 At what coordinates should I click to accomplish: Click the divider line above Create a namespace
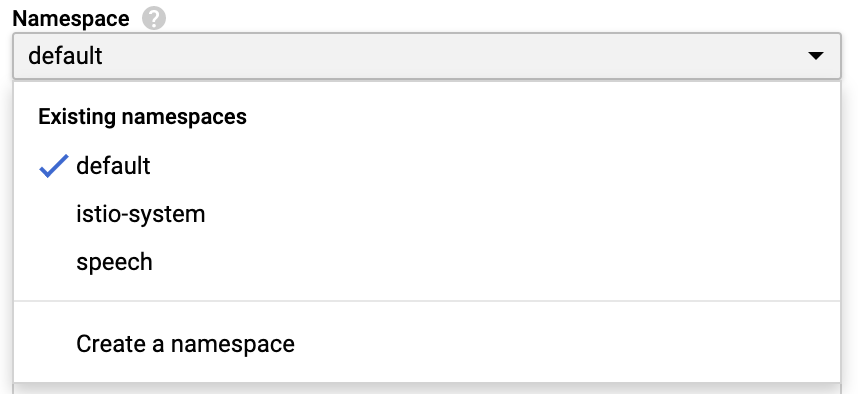tap(427, 301)
